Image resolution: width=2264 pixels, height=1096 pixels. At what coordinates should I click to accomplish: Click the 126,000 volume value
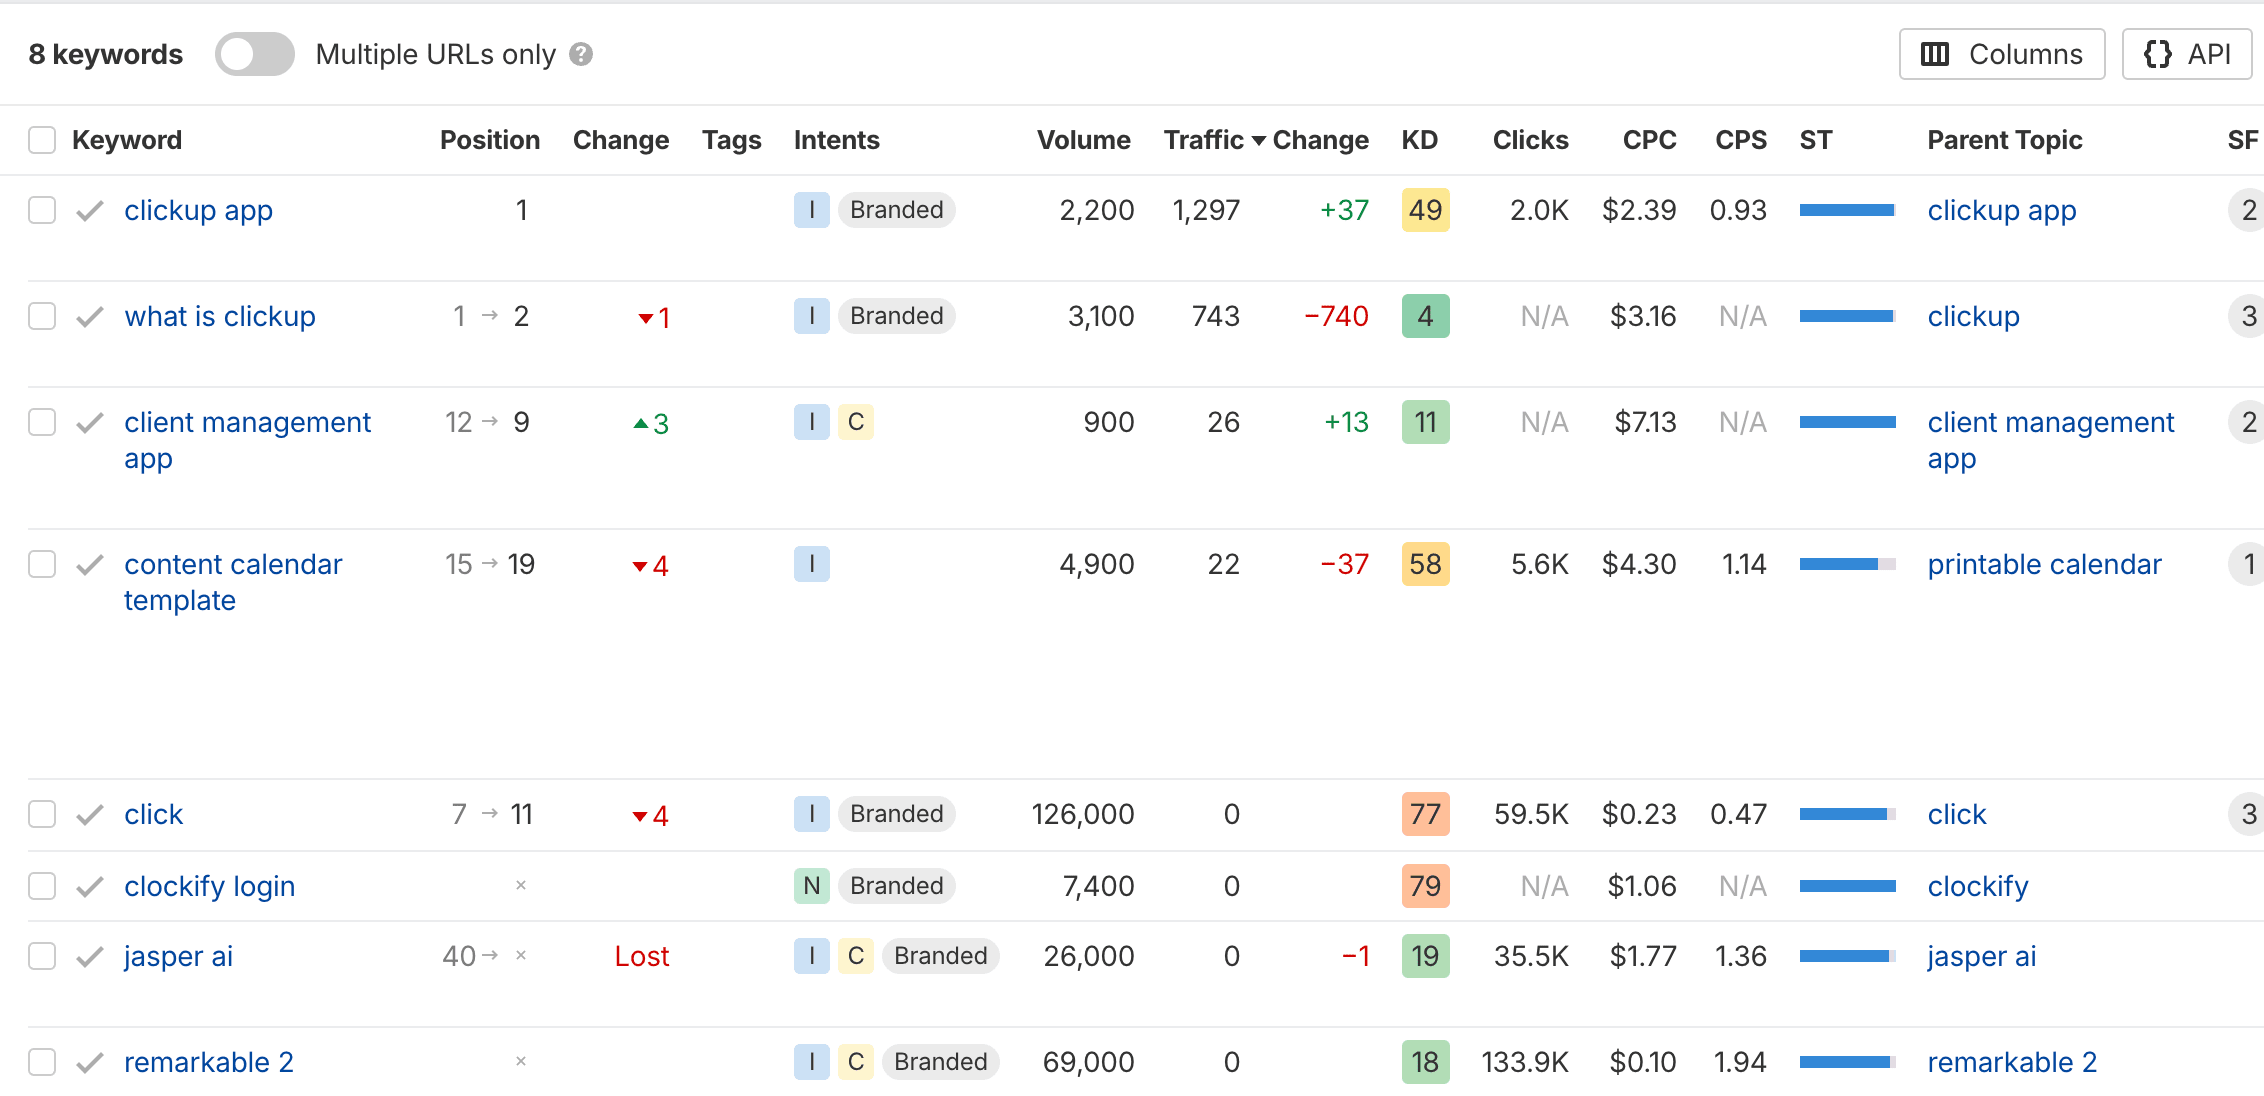click(x=1083, y=814)
